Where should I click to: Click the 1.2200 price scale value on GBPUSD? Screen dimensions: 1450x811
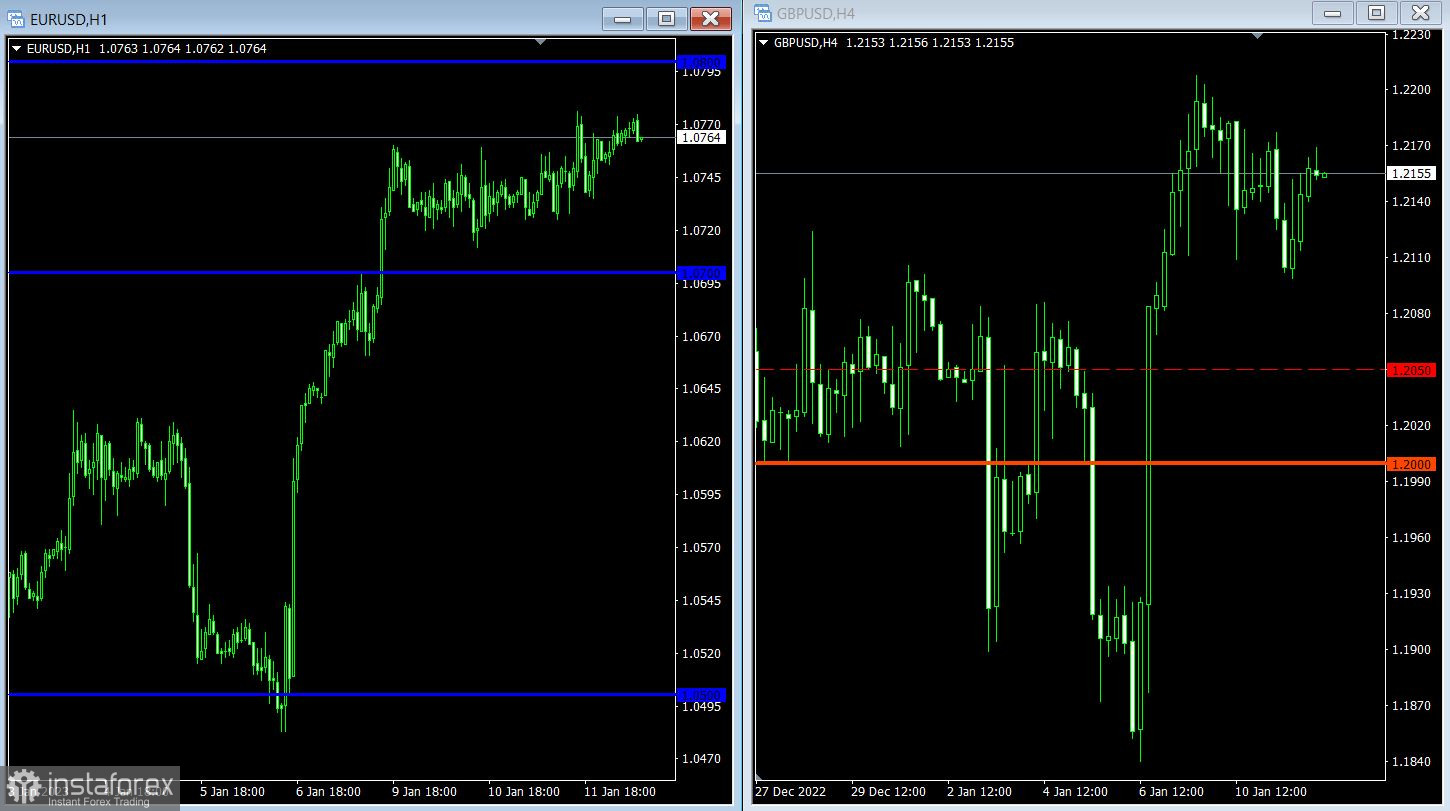[x=1411, y=89]
